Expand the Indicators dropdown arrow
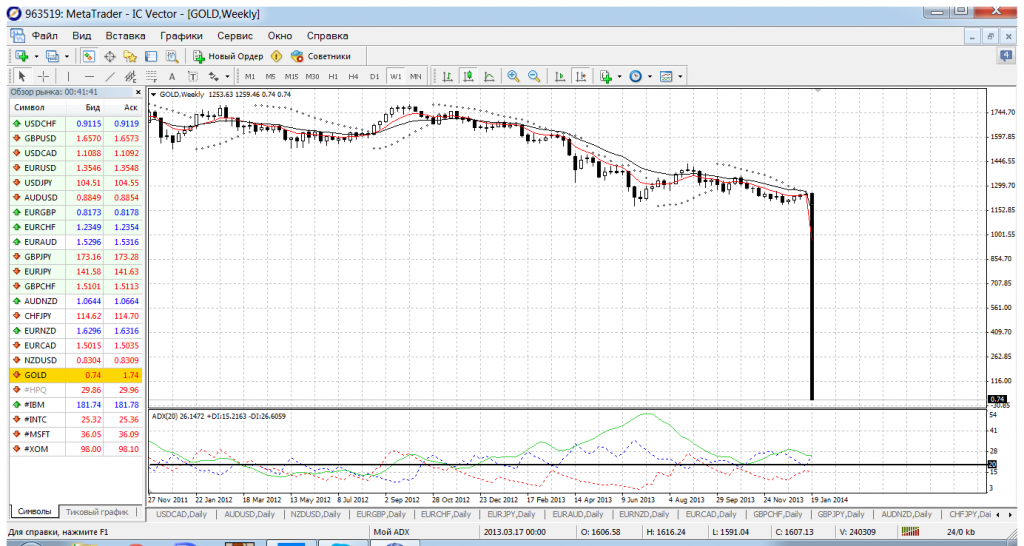 coord(620,77)
